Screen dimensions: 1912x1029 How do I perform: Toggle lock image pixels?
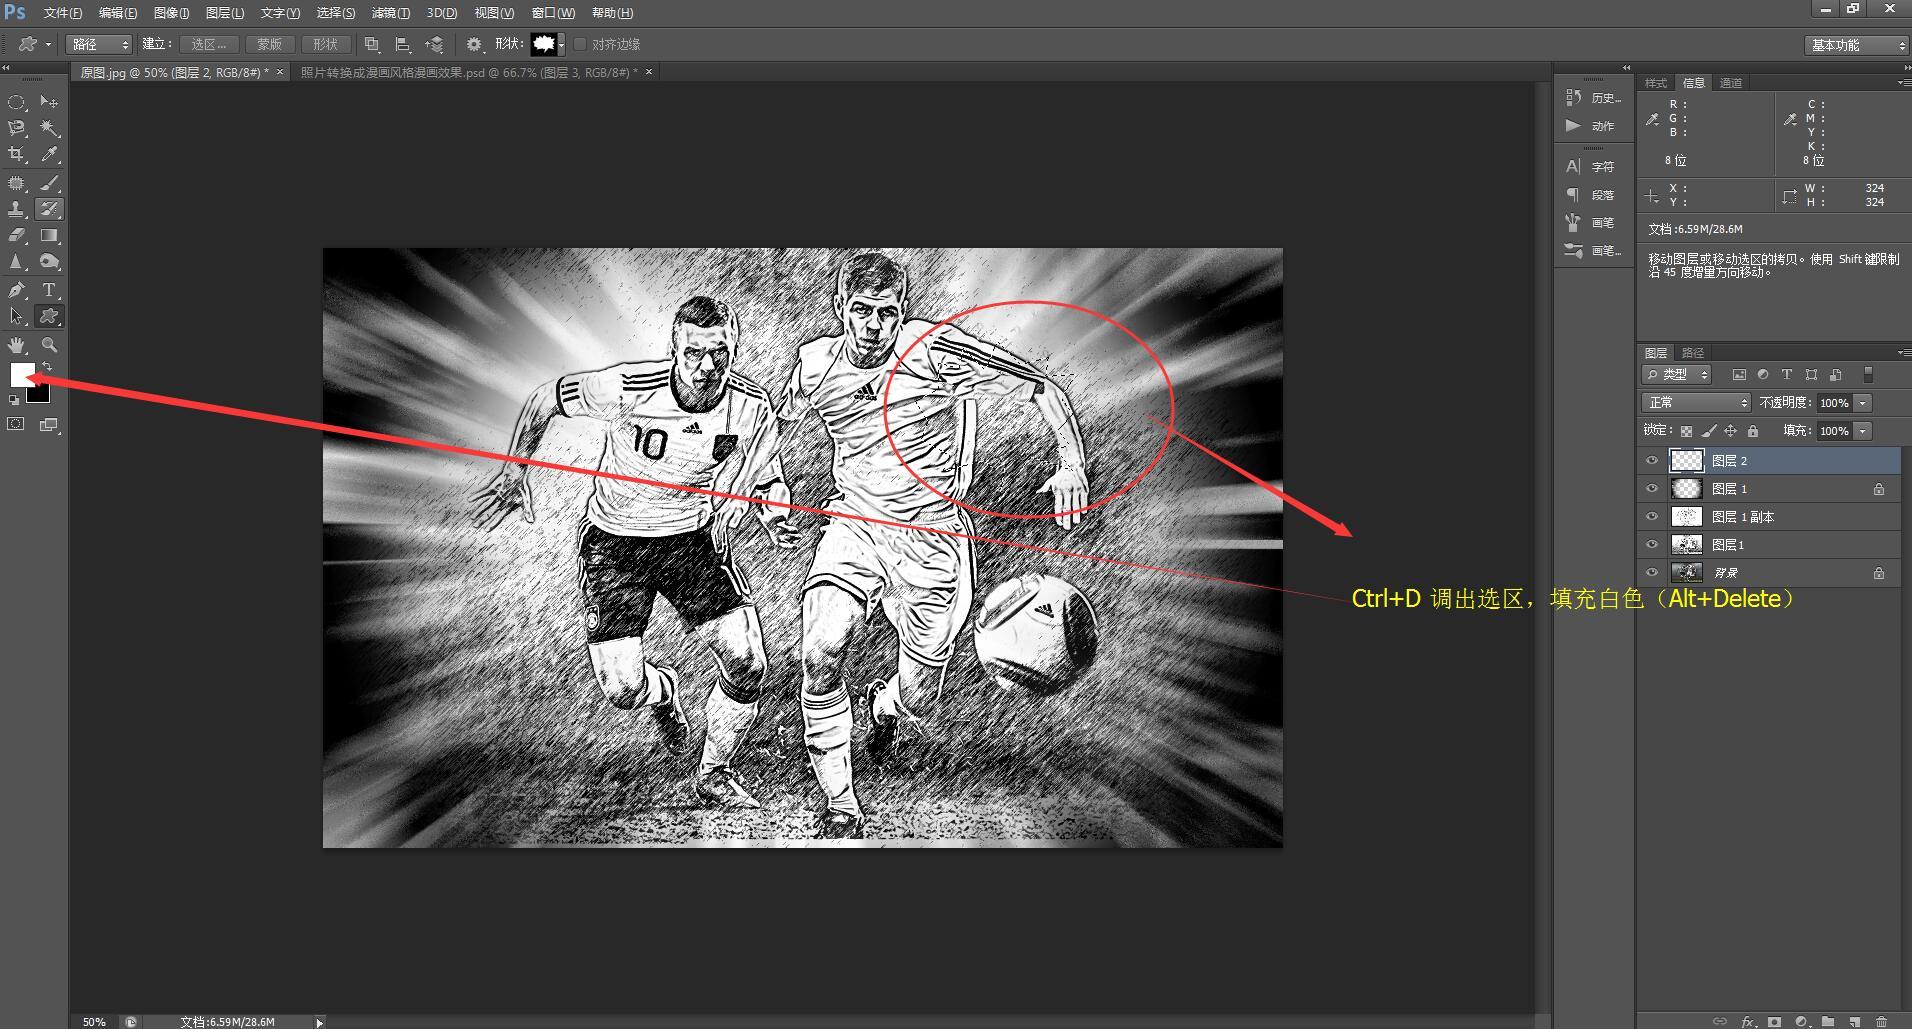coord(1709,431)
